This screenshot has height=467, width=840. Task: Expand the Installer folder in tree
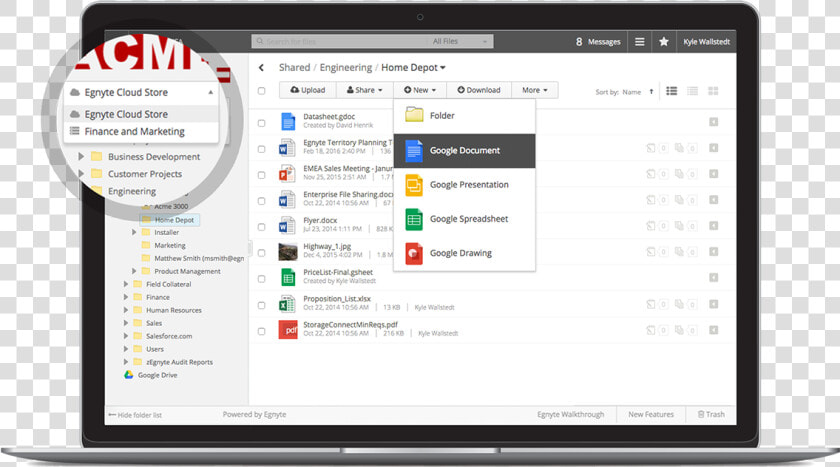(134, 232)
